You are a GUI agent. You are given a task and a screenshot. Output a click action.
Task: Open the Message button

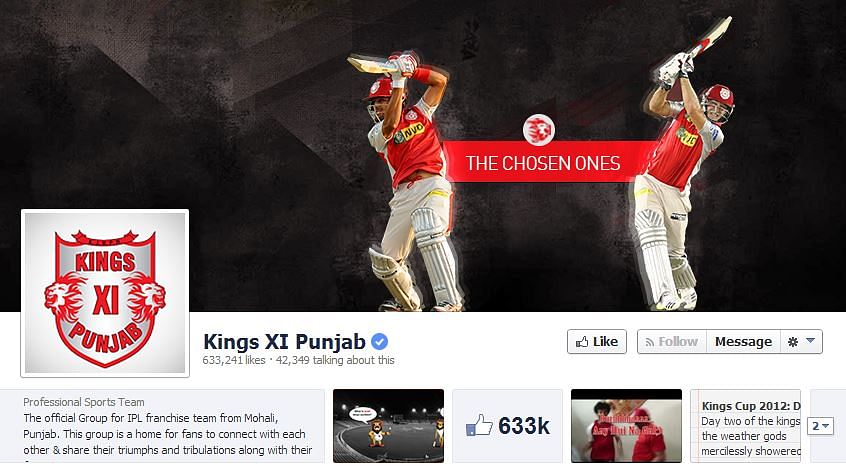click(x=743, y=341)
